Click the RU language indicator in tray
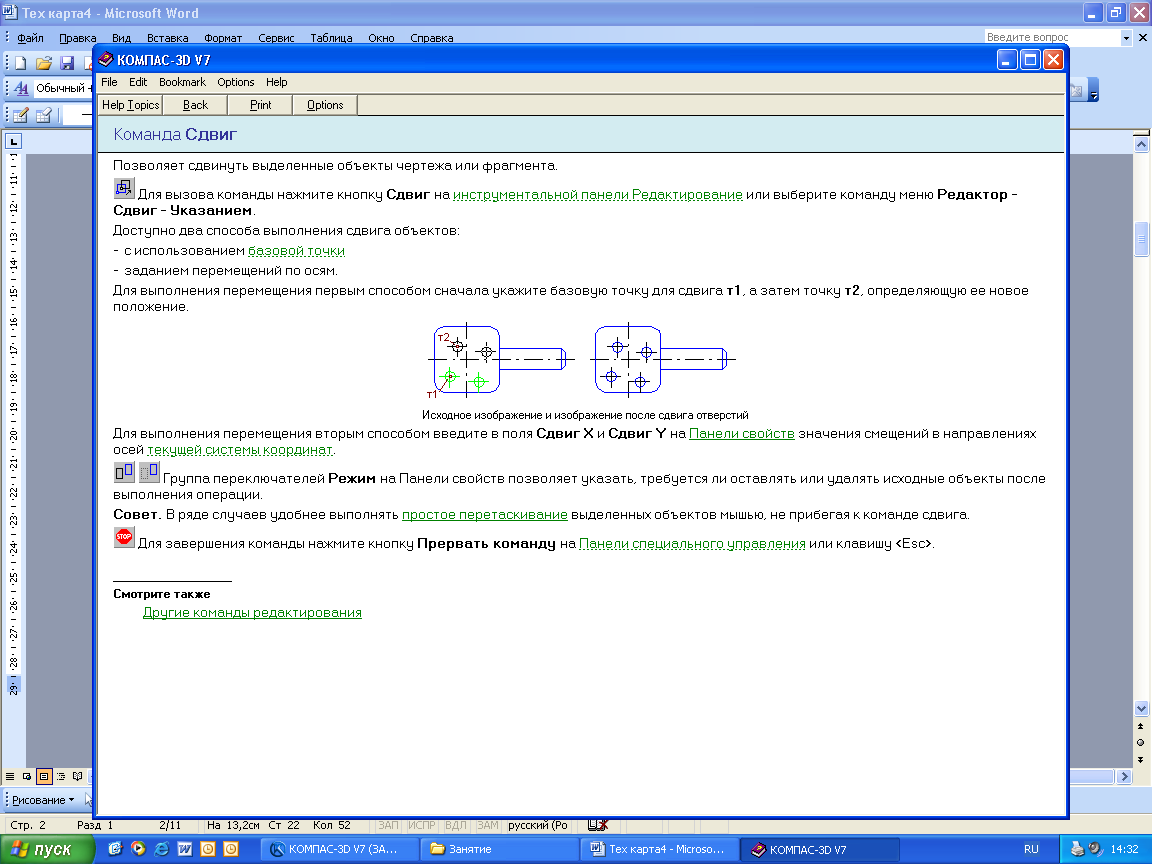1152x864 pixels. (x=1031, y=849)
